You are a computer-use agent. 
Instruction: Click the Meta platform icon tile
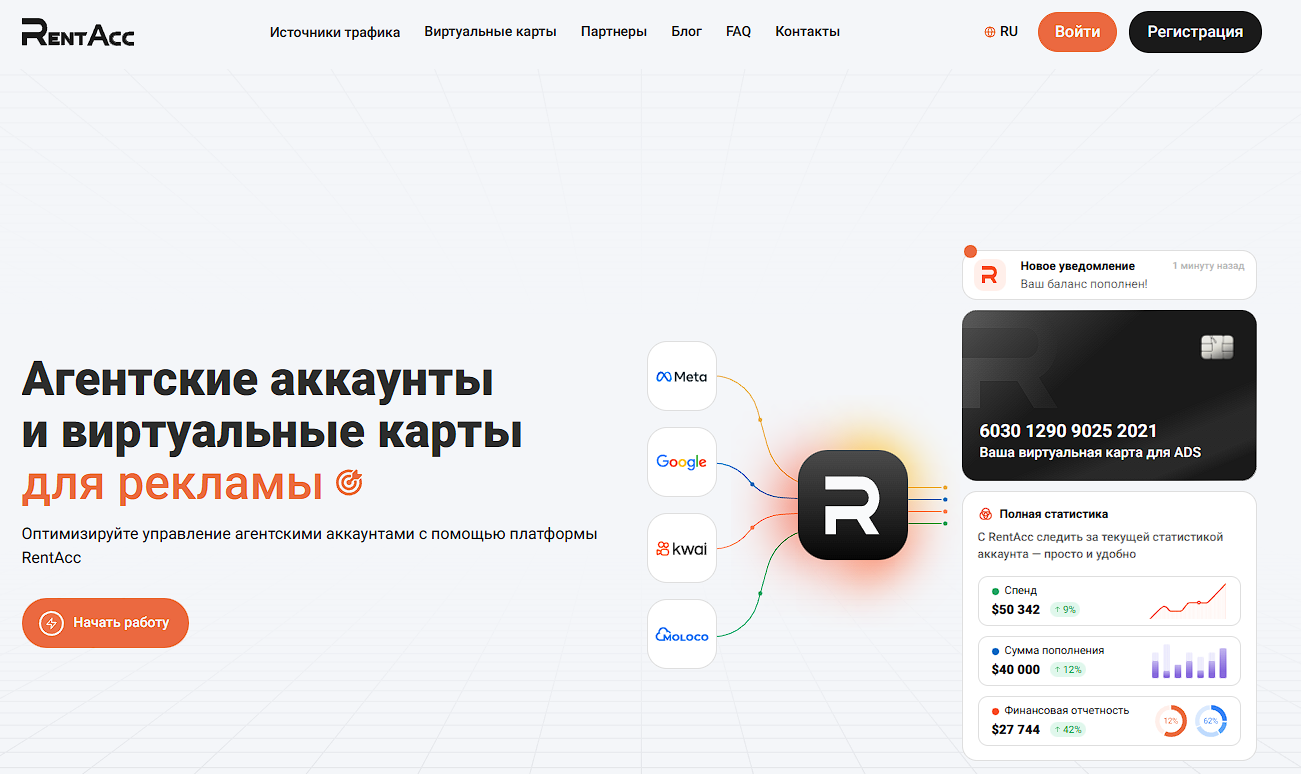click(682, 376)
